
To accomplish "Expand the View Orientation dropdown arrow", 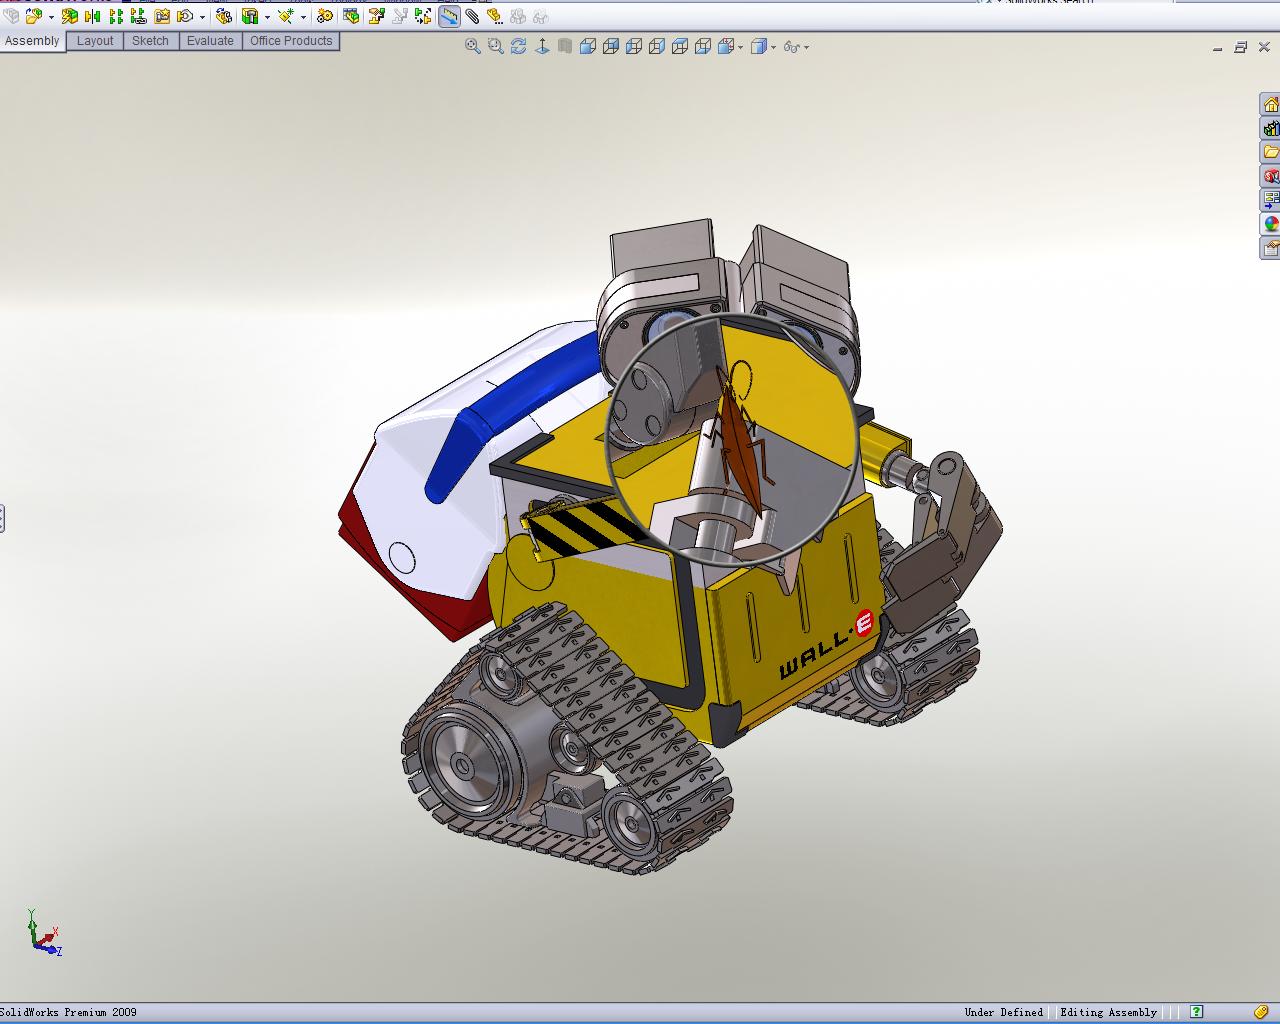I will (x=740, y=47).
